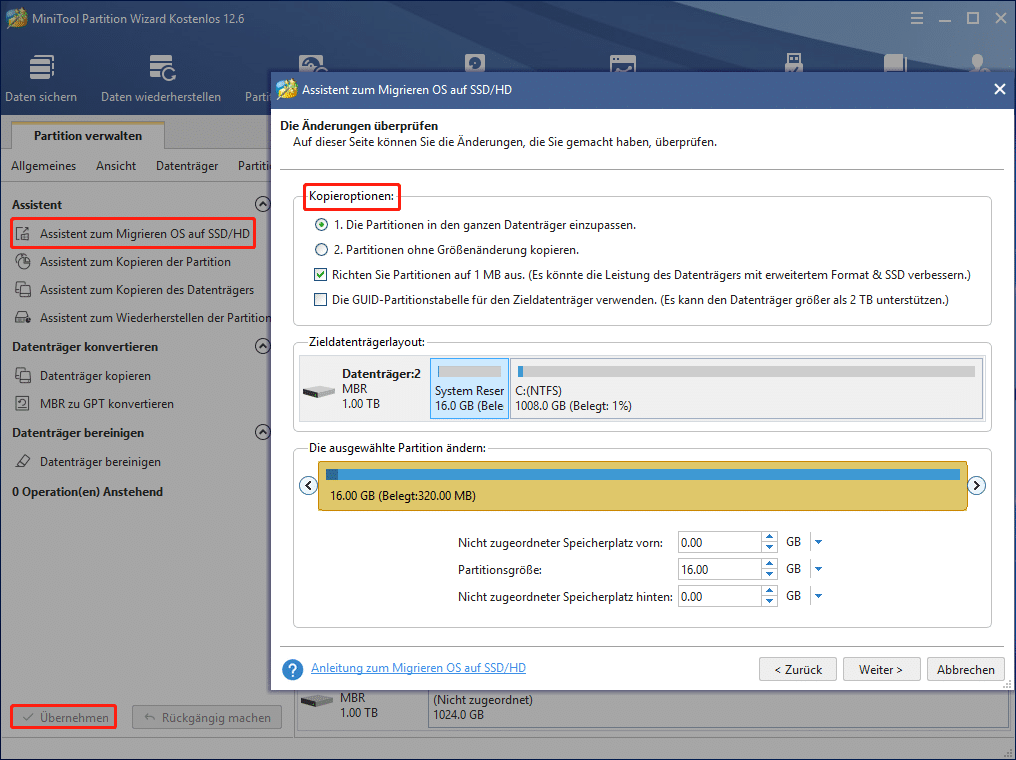The width and height of the screenshot is (1016, 760).
Task: Click the Assistent zum Kopieren des Datenträgers icon
Action: (23, 290)
